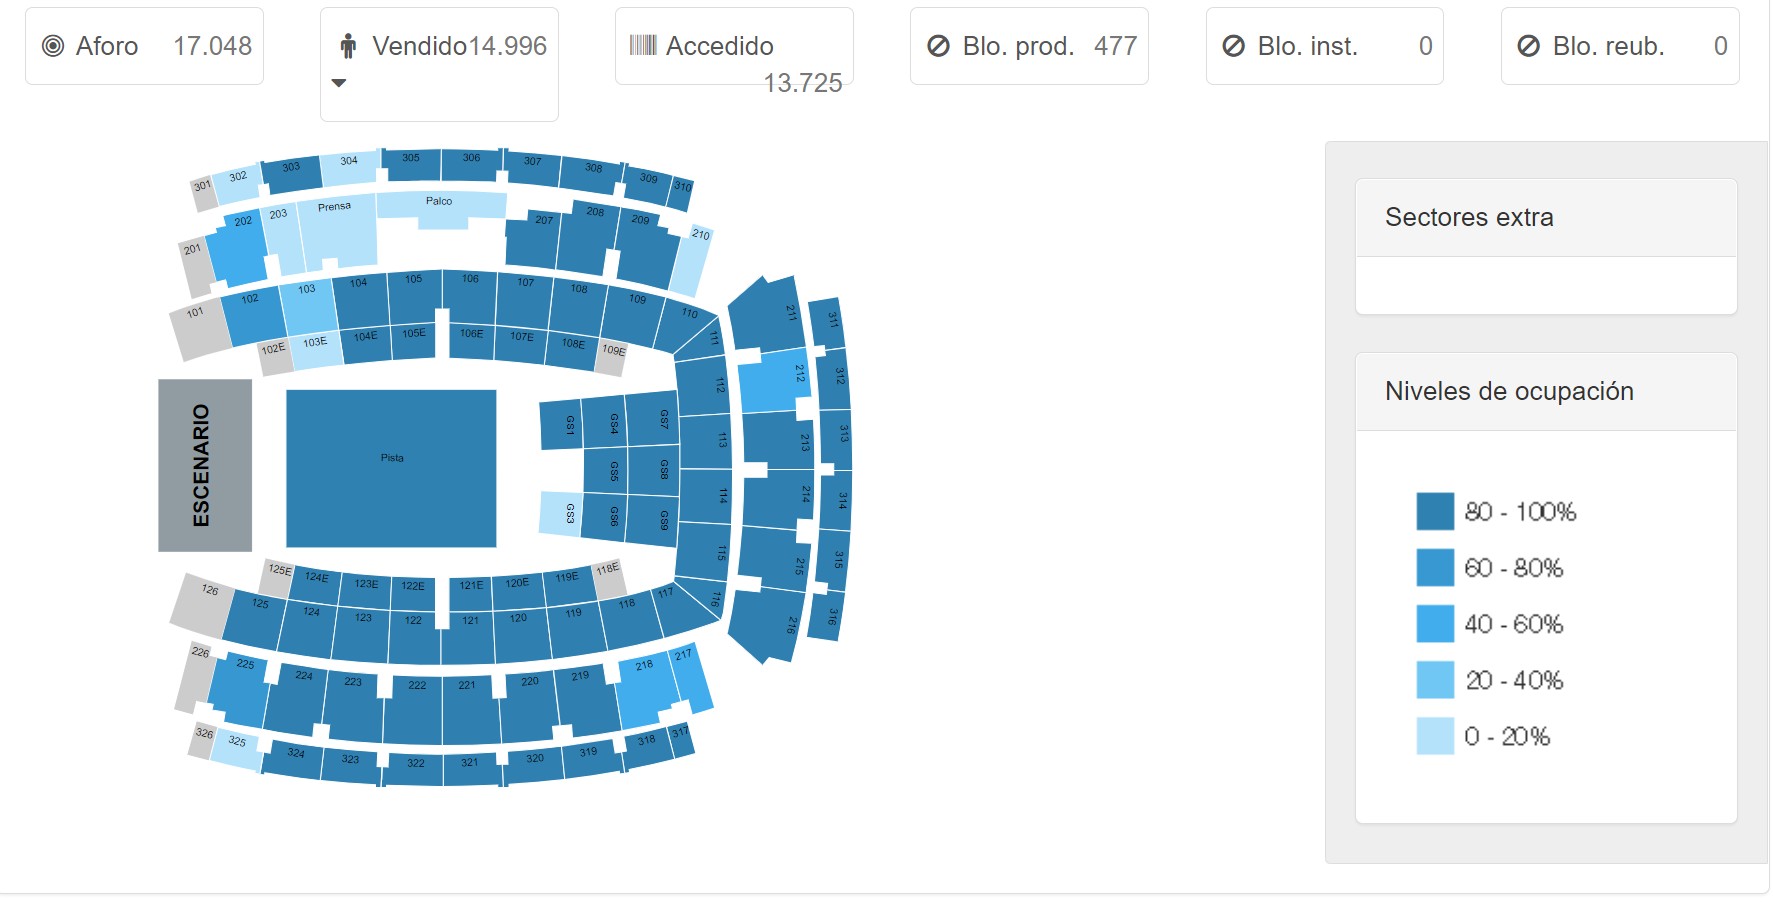Click the 0 - 20% legend swatch
The height and width of the screenshot is (902, 1773).
tap(1435, 735)
